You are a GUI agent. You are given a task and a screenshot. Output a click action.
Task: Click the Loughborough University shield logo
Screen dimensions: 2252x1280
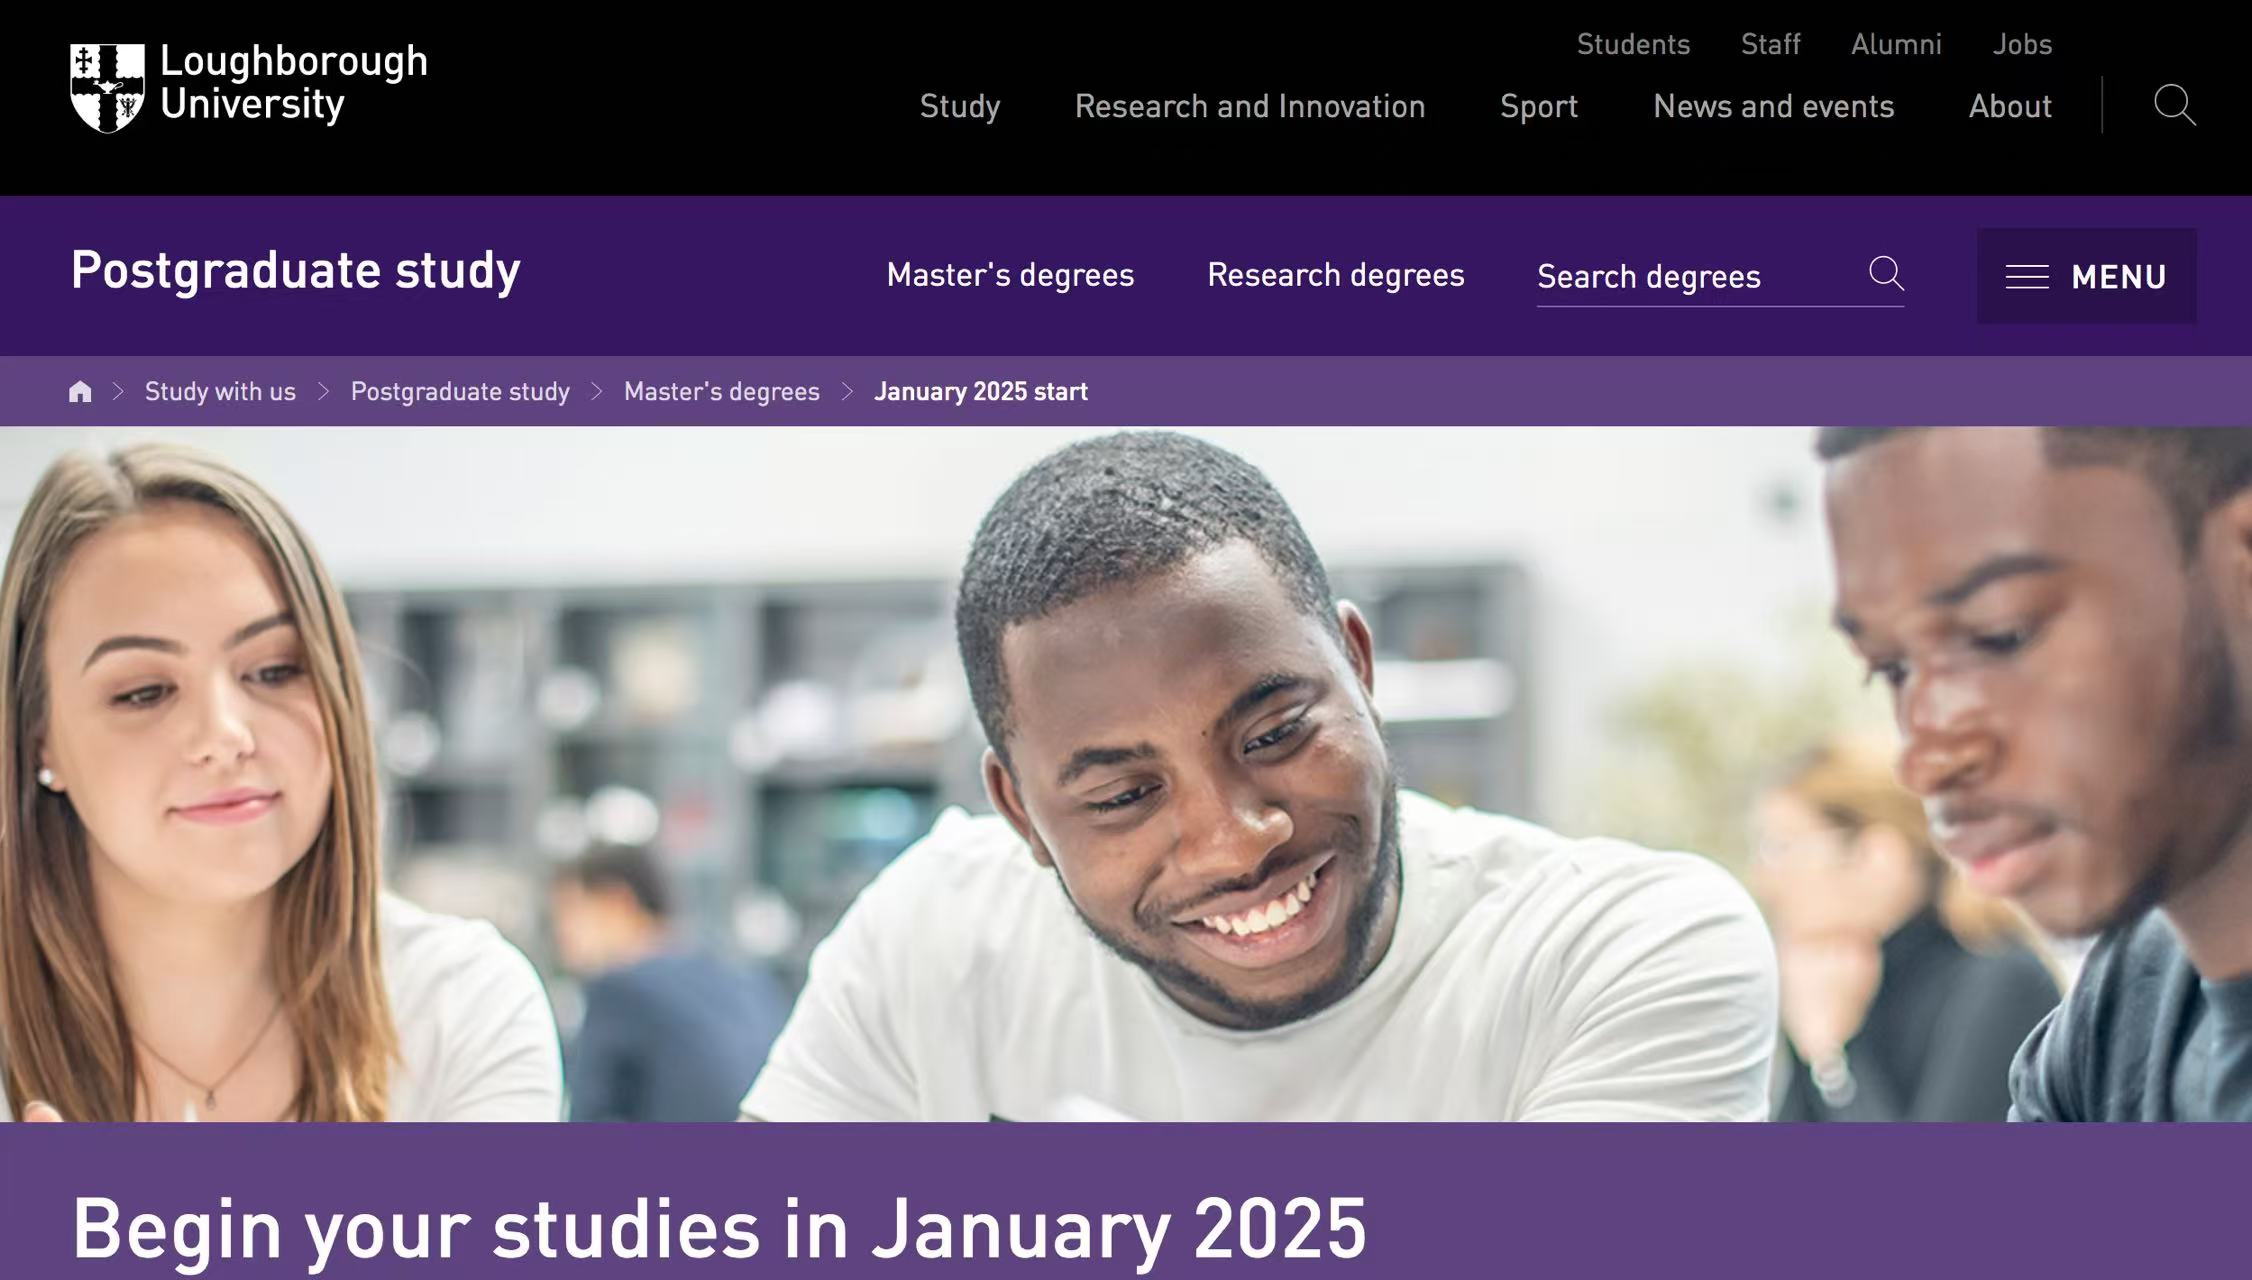click(107, 87)
